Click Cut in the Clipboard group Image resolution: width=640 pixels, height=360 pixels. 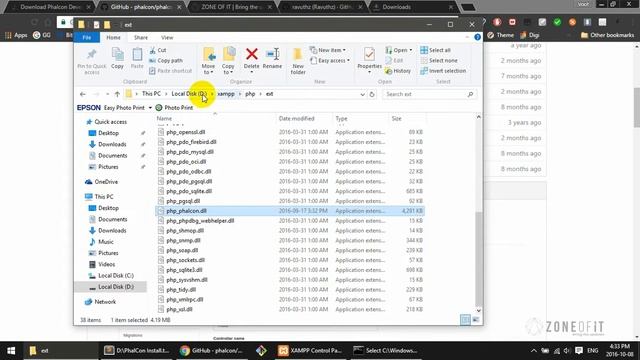click(158, 50)
